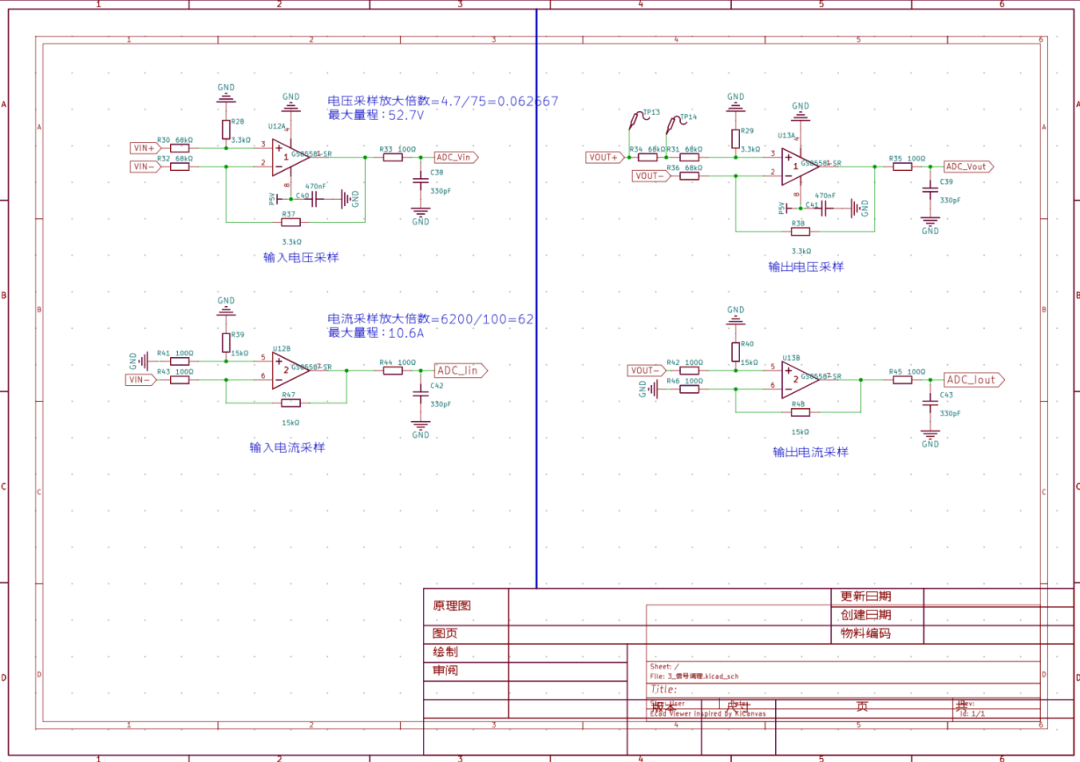Click 绘制 field in title block
Screen dimensions: 1080x762
pyautogui.click(x=445, y=652)
